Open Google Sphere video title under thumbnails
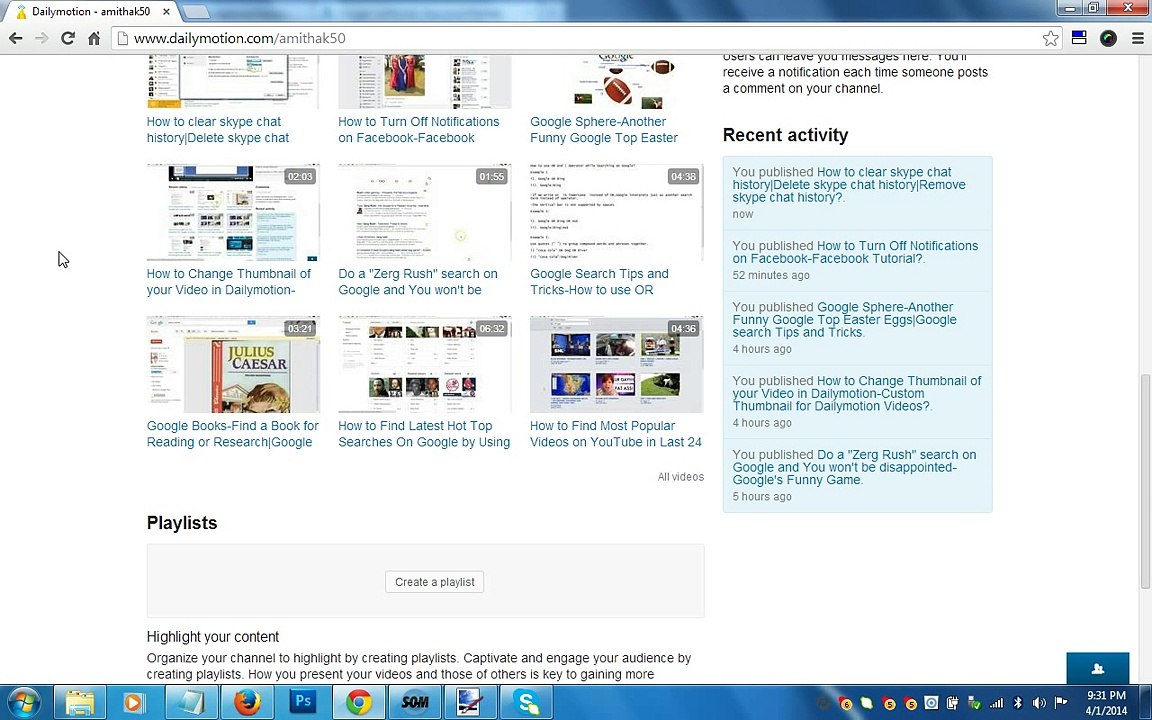The image size is (1152, 720). 604,130
